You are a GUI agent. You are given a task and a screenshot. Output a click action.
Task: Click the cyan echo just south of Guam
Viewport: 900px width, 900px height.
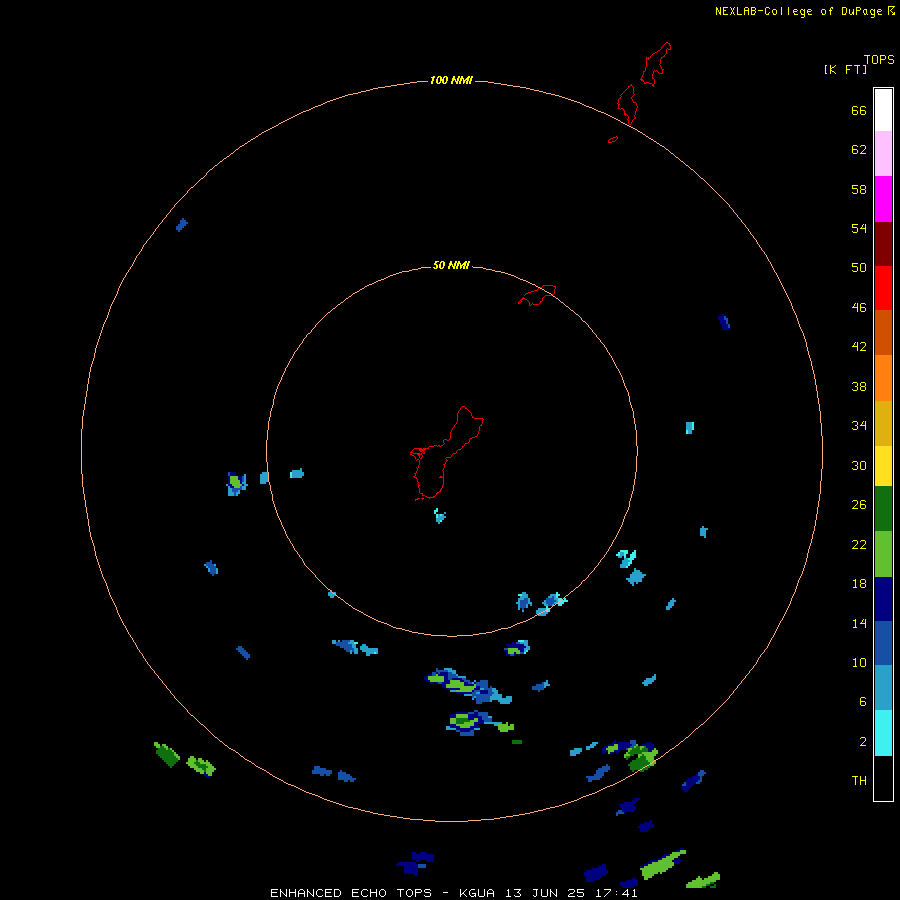[x=440, y=515]
